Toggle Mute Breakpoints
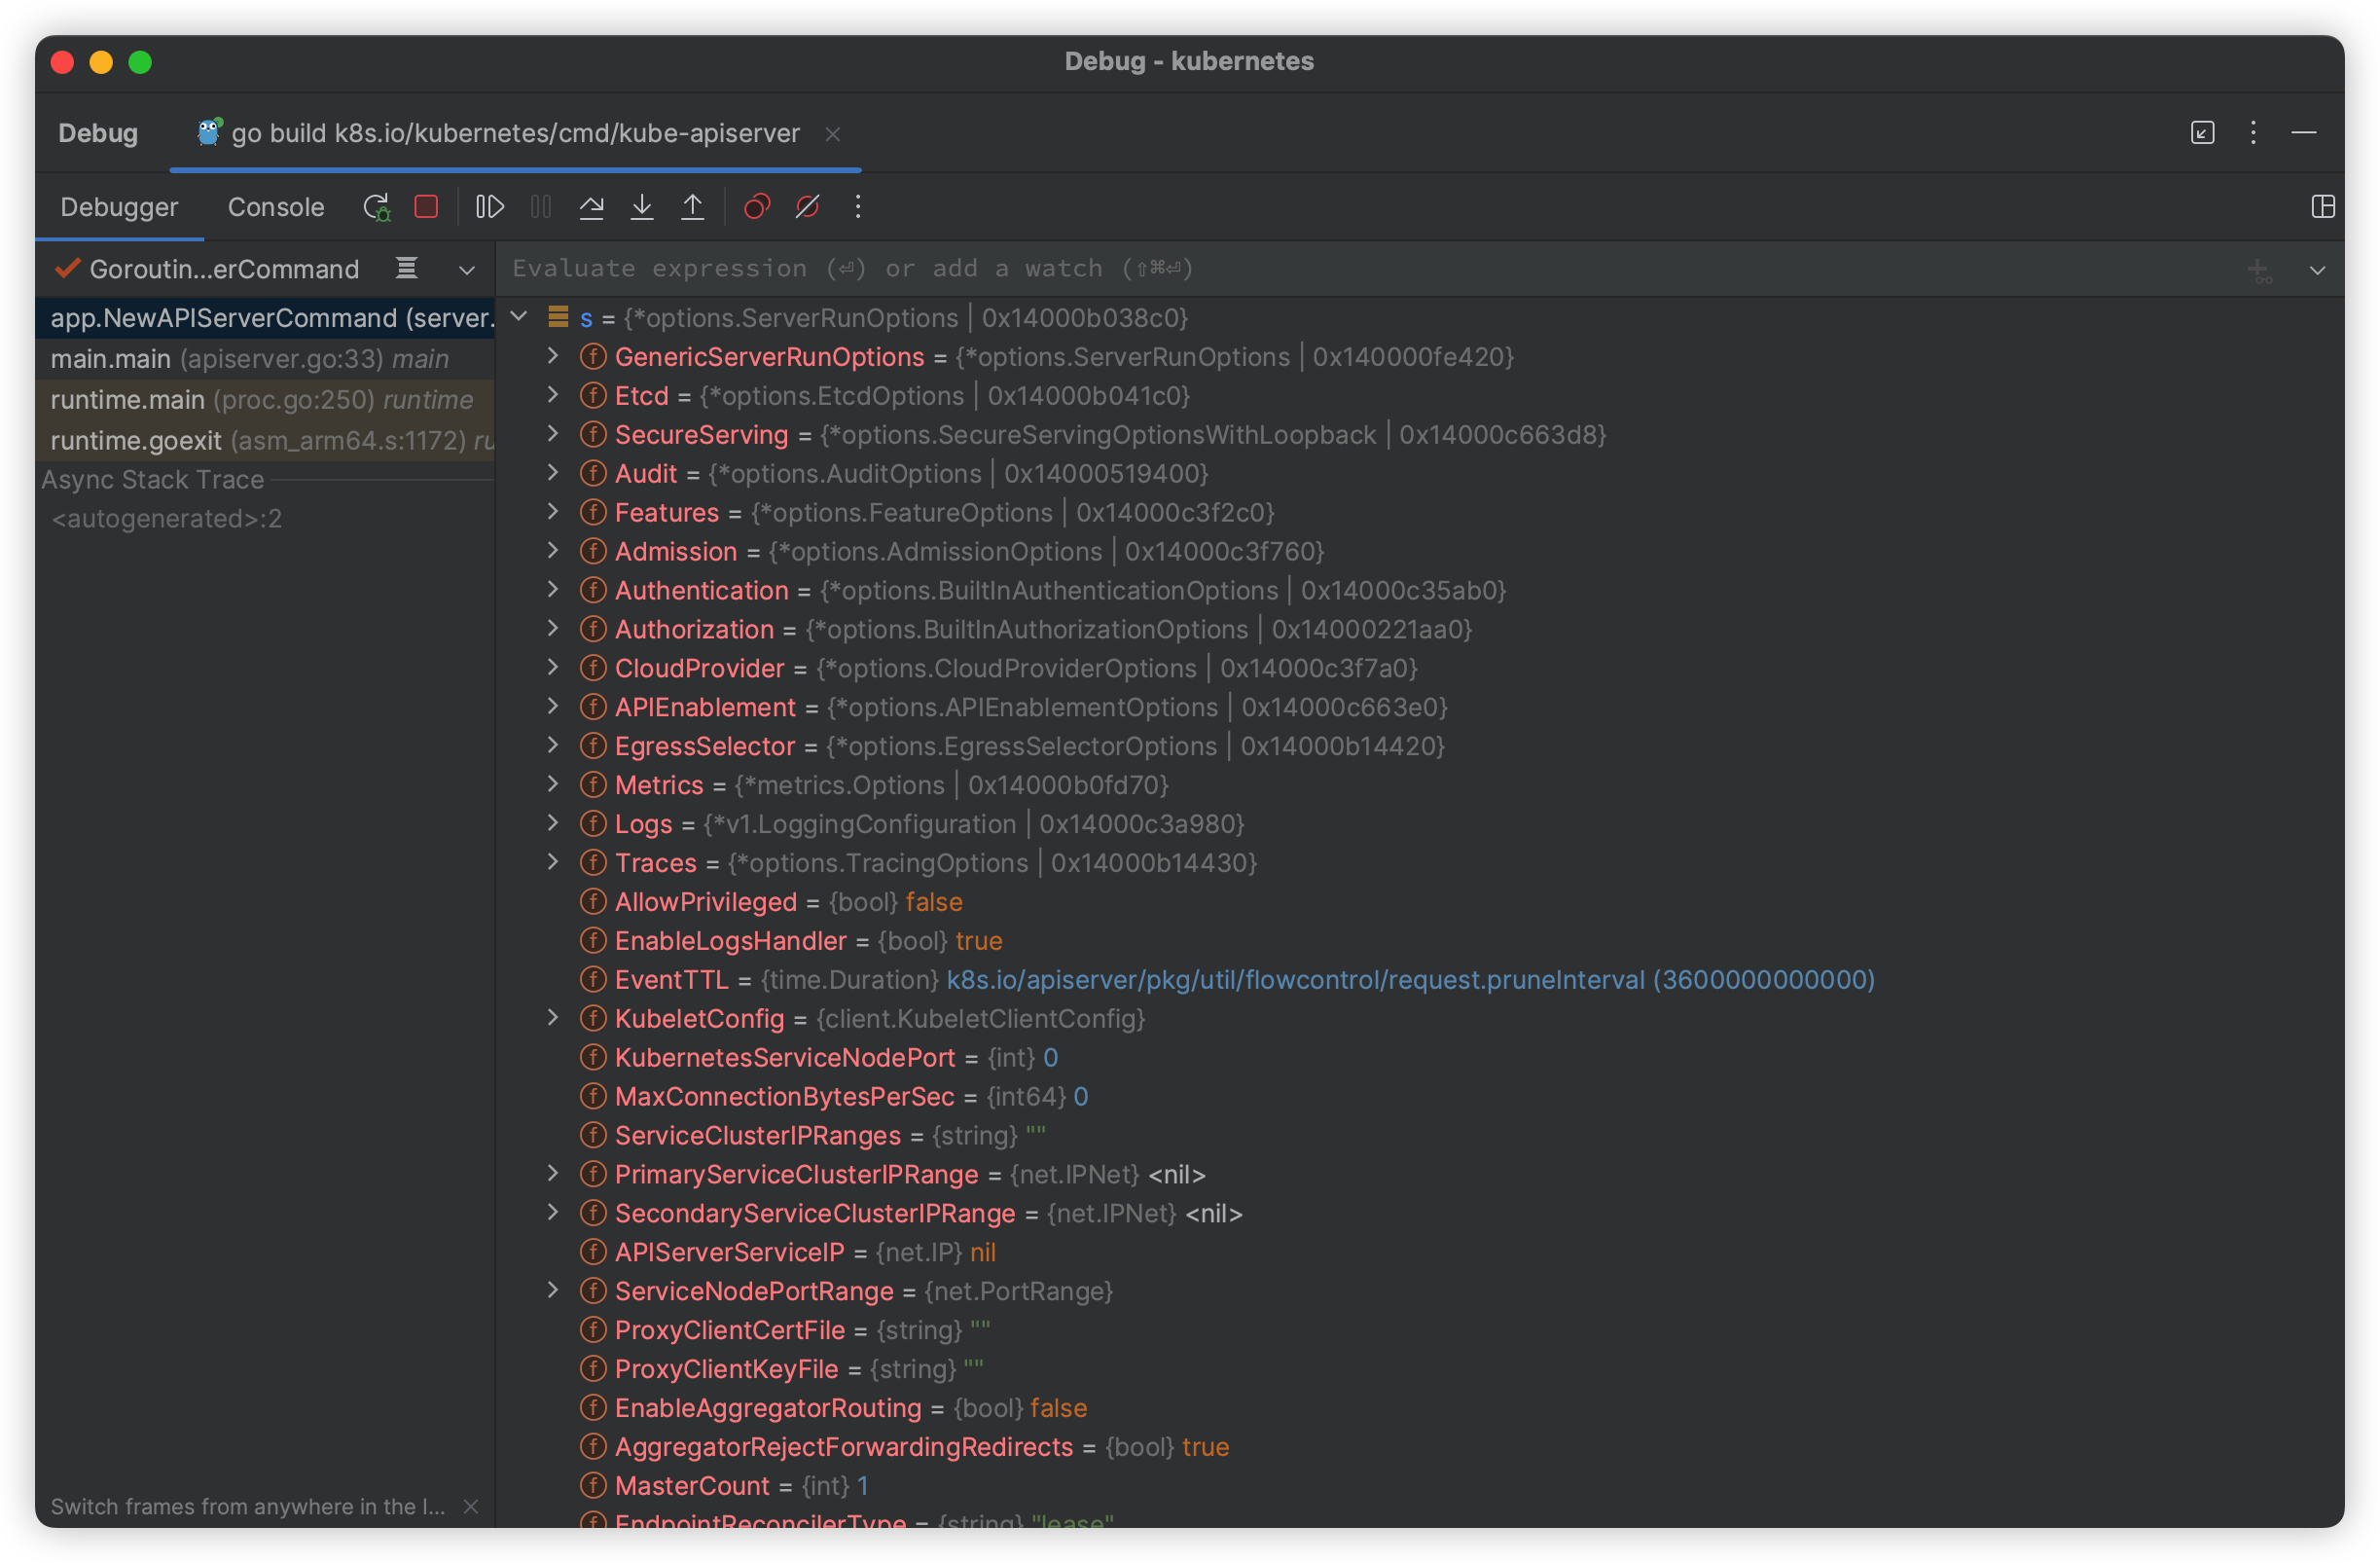The width and height of the screenshot is (2380, 1563). (807, 207)
